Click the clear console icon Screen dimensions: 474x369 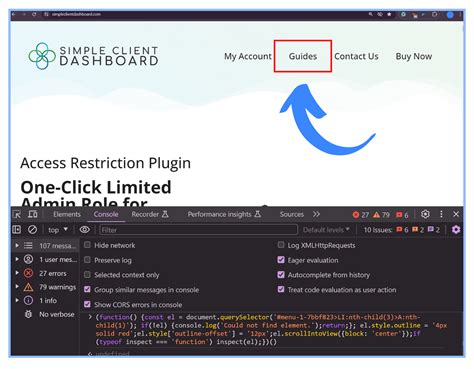click(x=32, y=230)
